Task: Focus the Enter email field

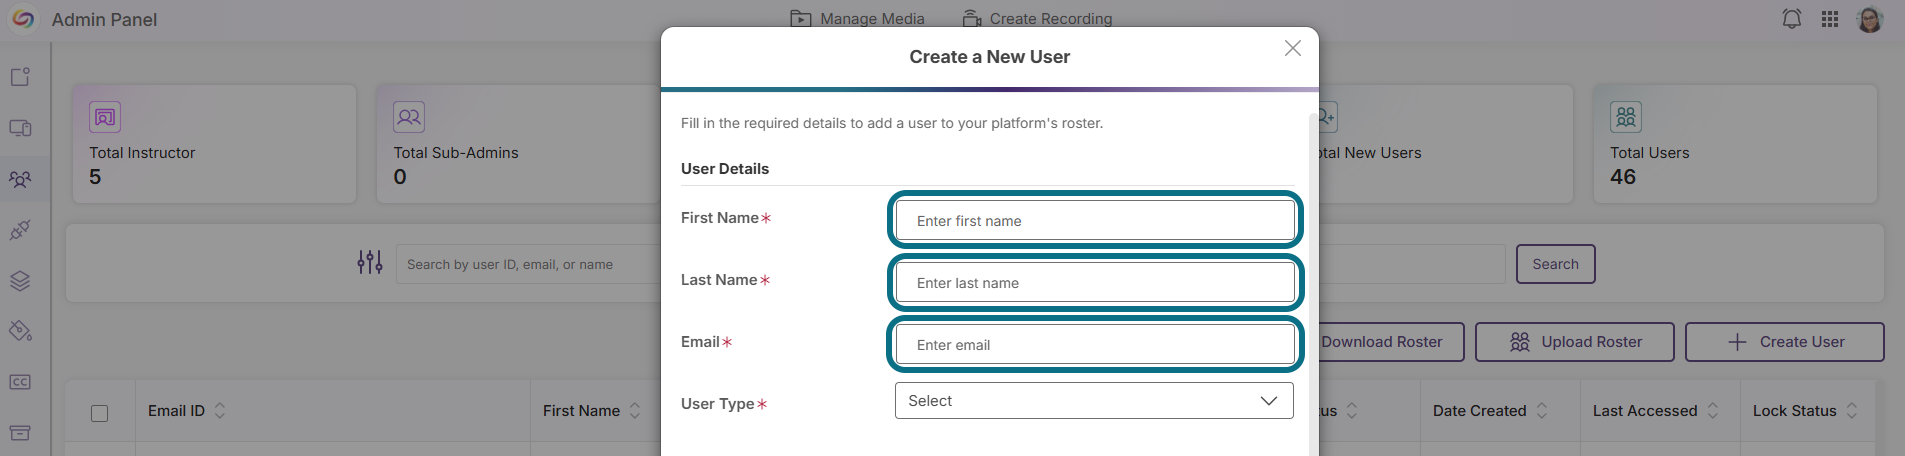Action: 1095,344
